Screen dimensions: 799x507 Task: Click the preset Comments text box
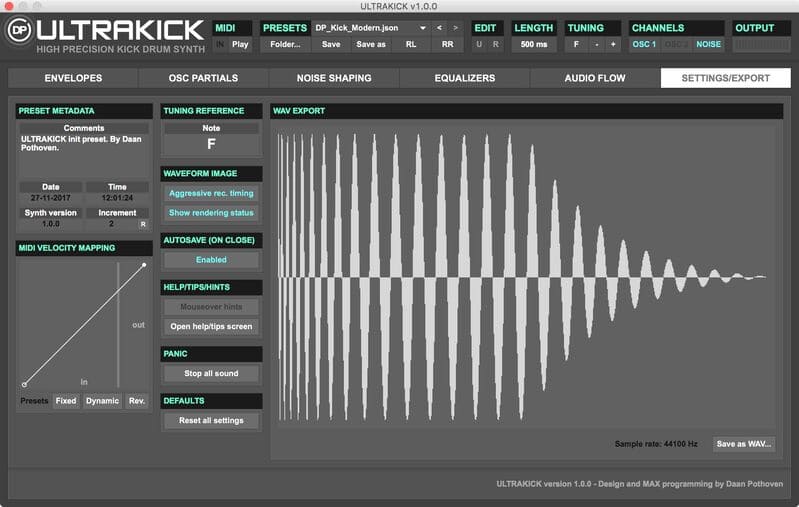coord(84,155)
